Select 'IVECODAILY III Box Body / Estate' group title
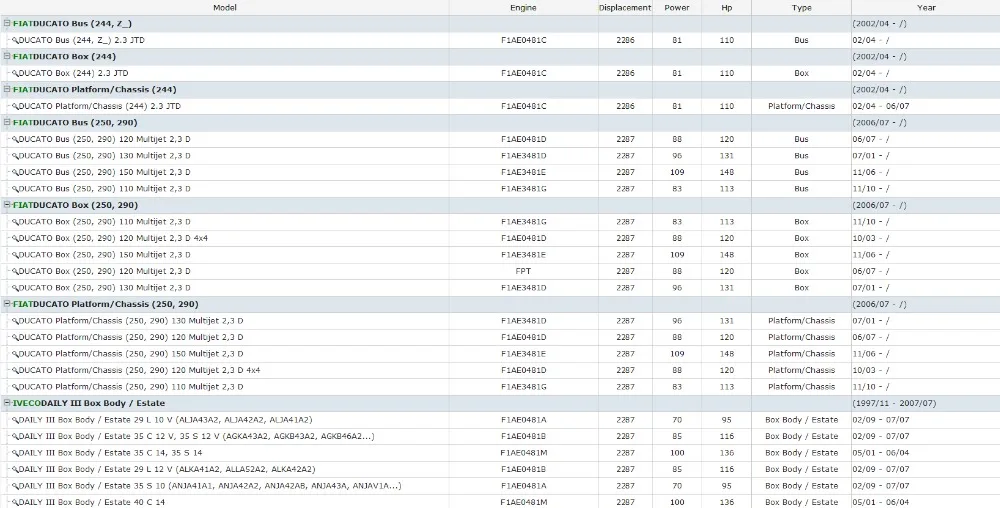Viewport: 1000px width, 508px height. pos(89,403)
